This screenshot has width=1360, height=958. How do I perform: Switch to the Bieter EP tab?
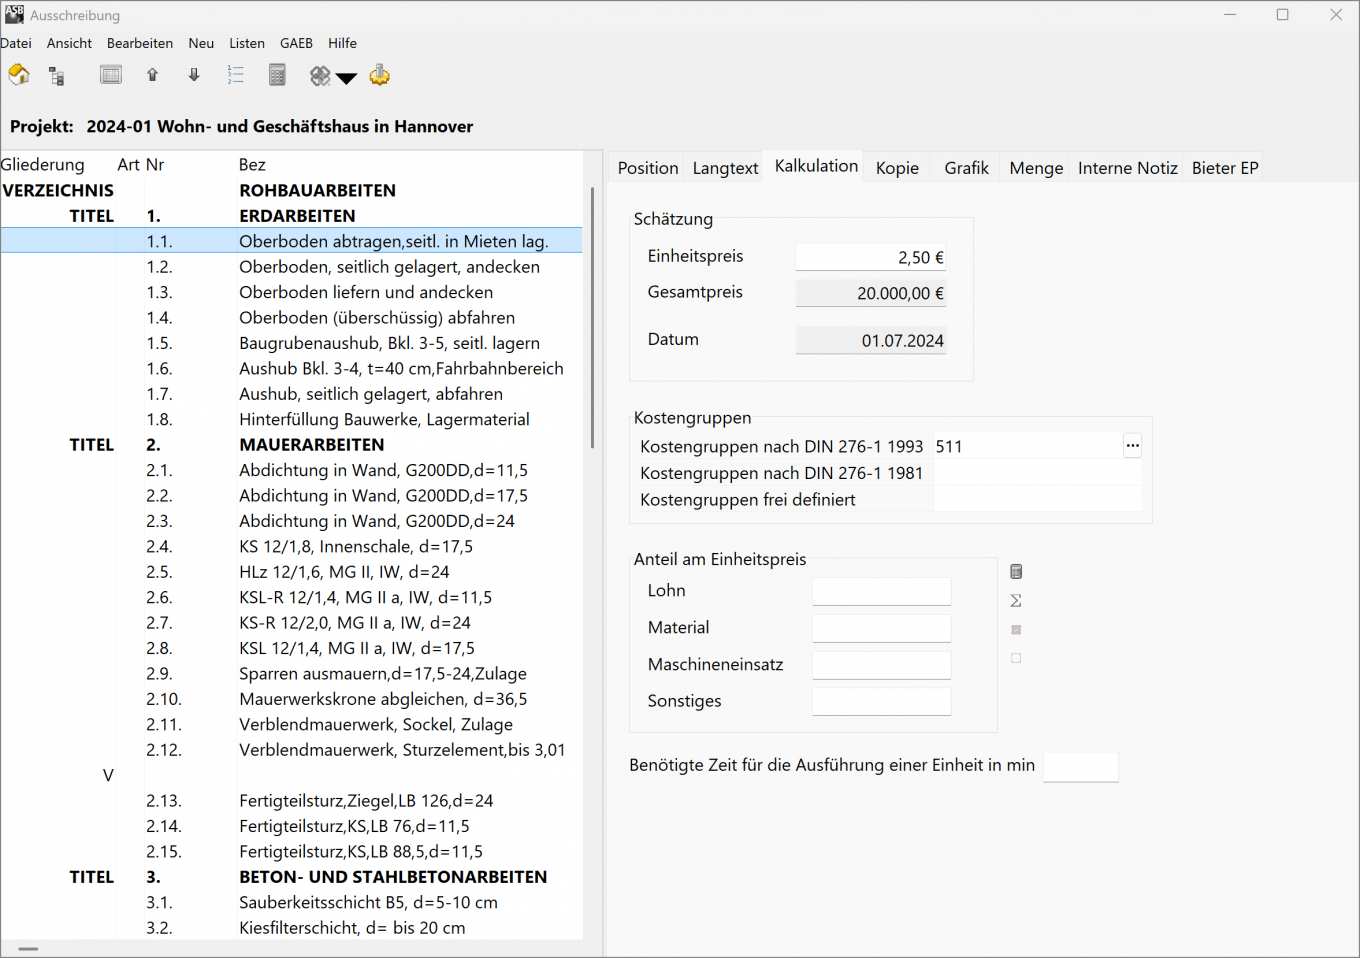(x=1224, y=168)
